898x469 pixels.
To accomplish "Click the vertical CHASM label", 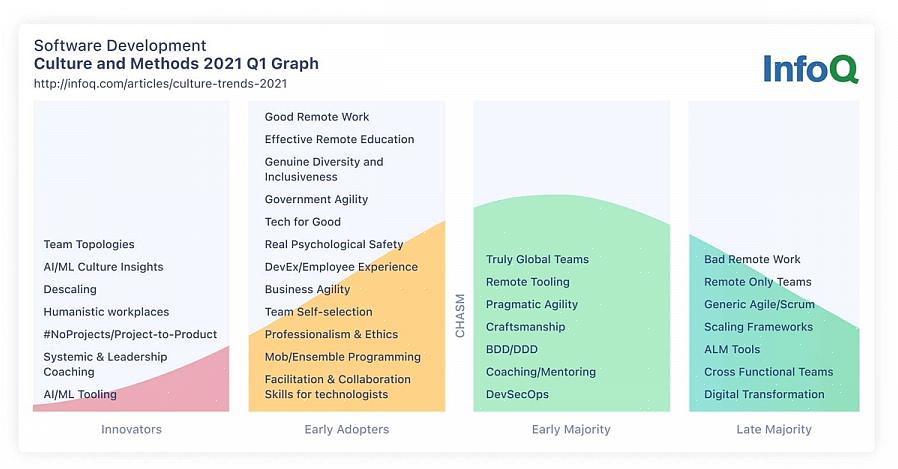I will coord(460,315).
